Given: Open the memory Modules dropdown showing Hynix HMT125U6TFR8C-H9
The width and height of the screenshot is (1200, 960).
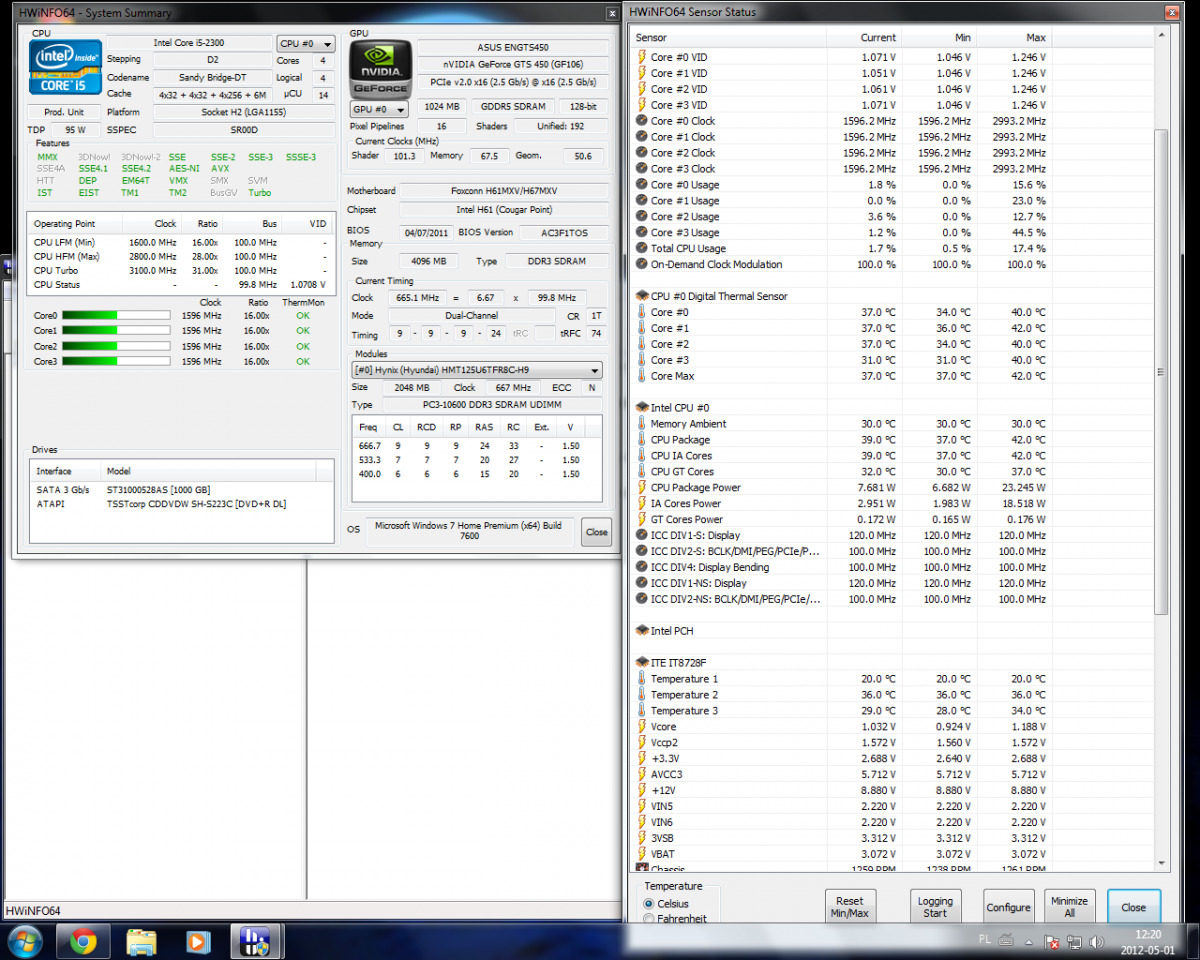Looking at the screenshot, I should (x=478, y=370).
